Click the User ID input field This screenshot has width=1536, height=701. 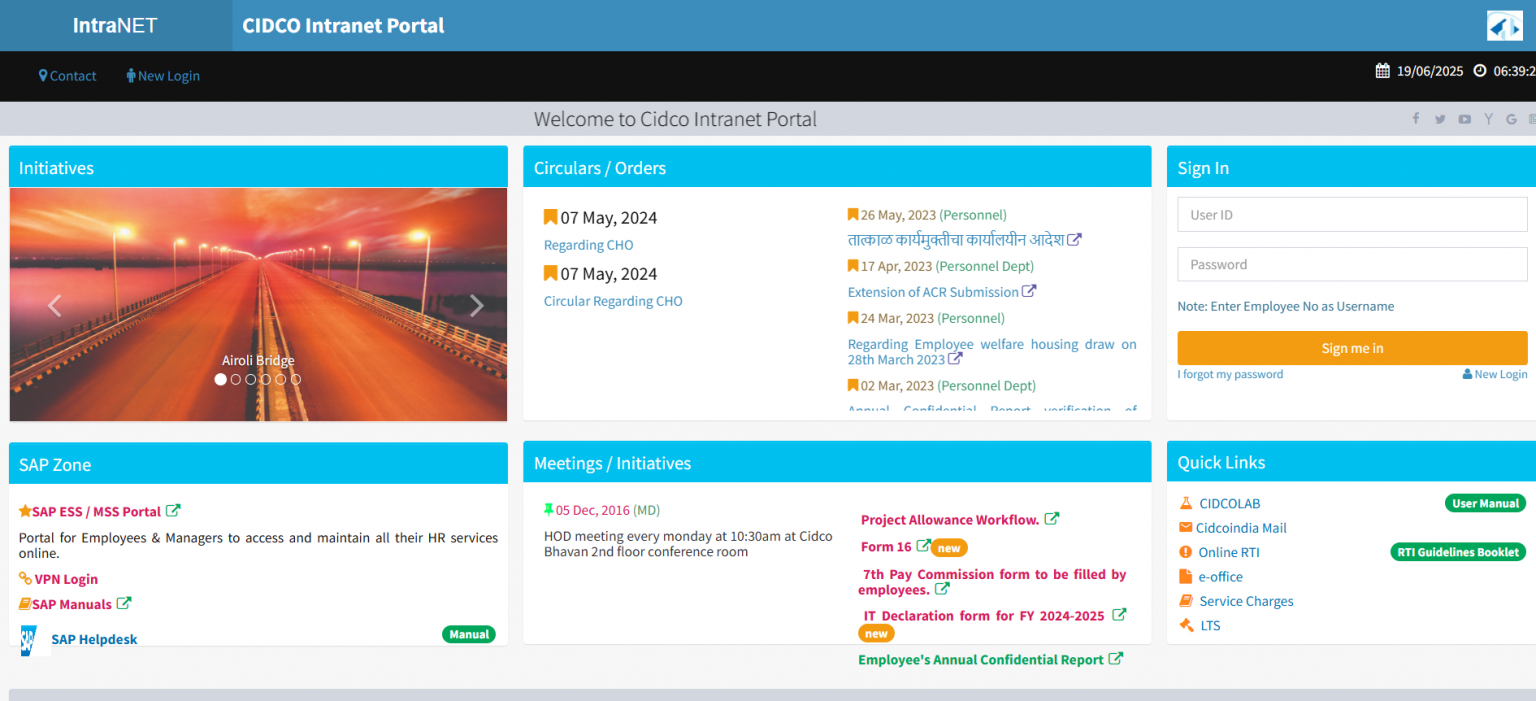click(x=1352, y=214)
